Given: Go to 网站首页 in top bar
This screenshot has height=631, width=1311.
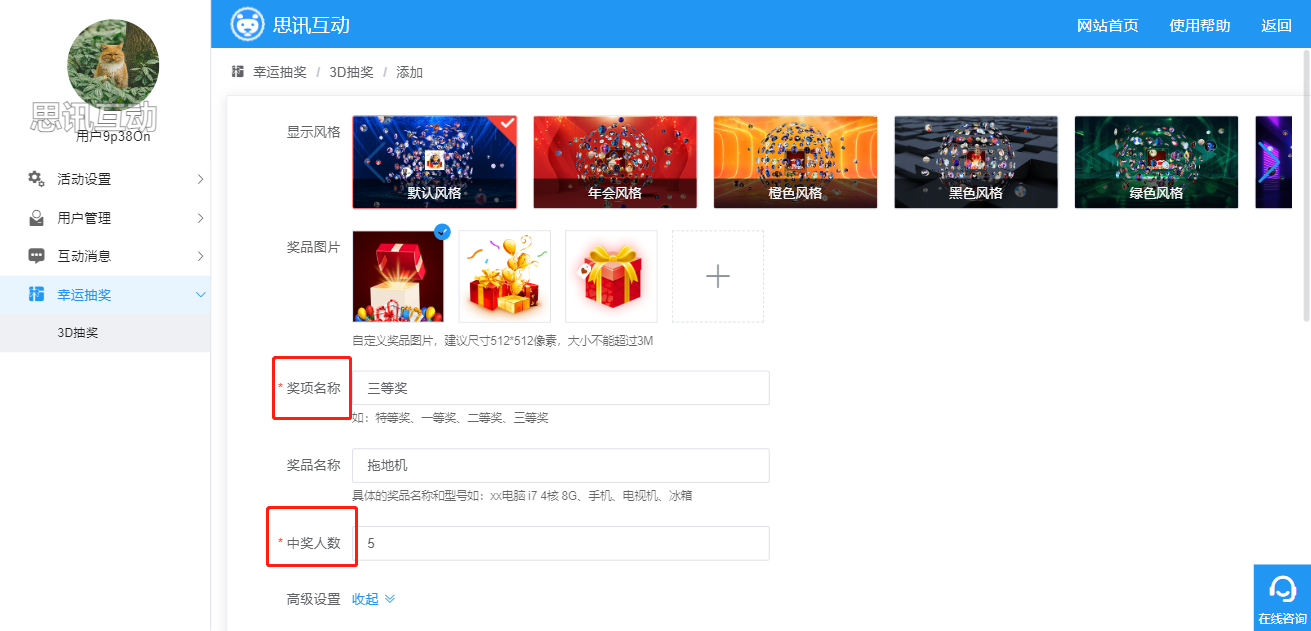Looking at the screenshot, I should pyautogui.click(x=1107, y=25).
